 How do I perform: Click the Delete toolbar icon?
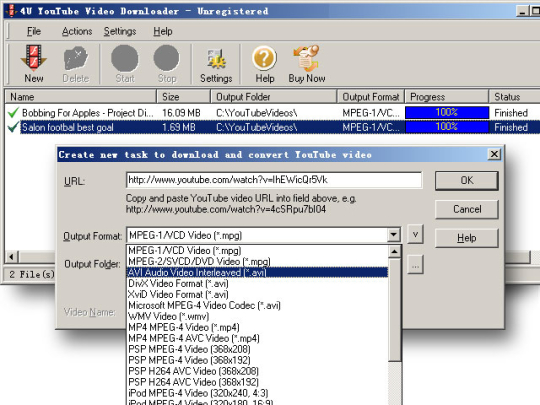(76, 64)
